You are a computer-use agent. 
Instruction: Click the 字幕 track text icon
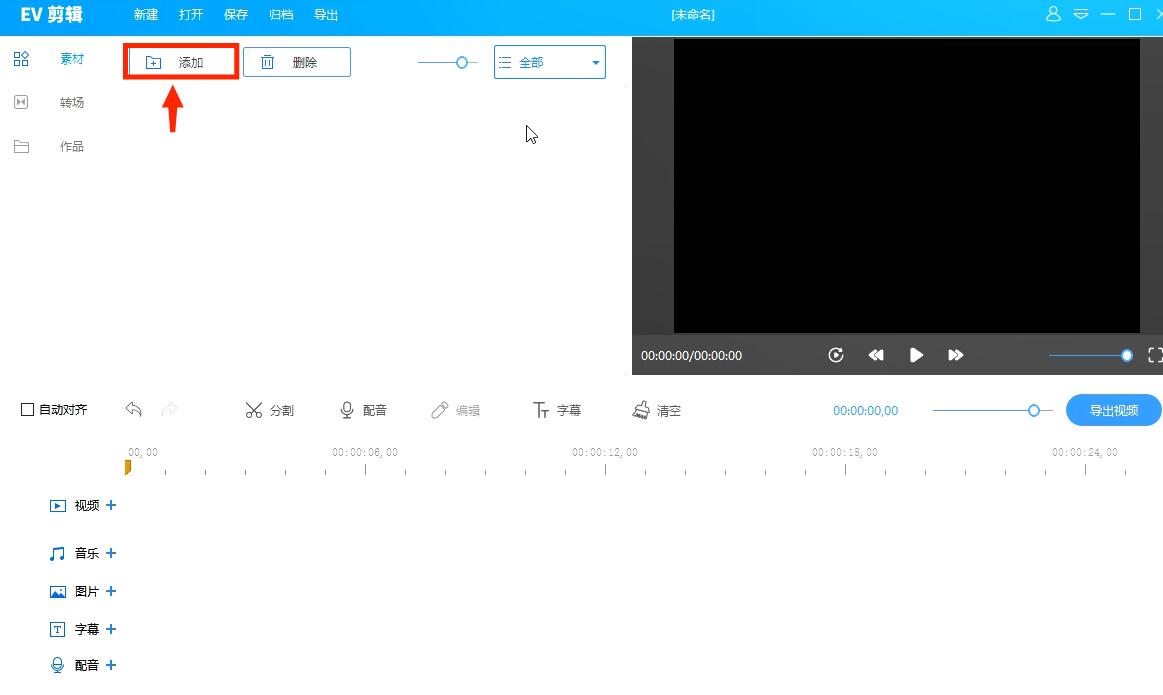pyautogui.click(x=57, y=630)
